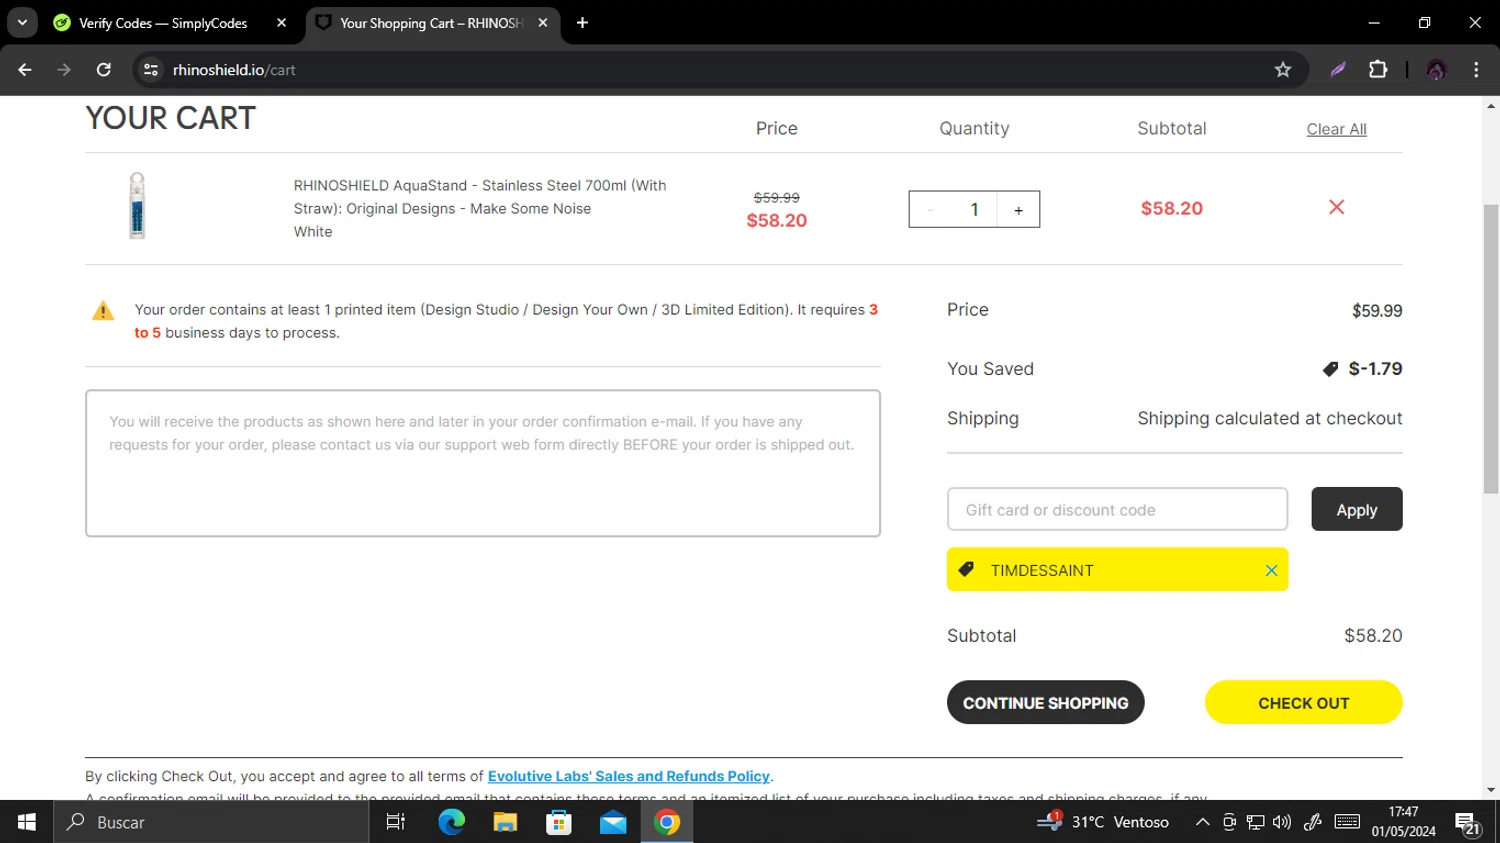The width and height of the screenshot is (1500, 843).
Task: Open Task View on the taskbar
Action: click(x=396, y=822)
